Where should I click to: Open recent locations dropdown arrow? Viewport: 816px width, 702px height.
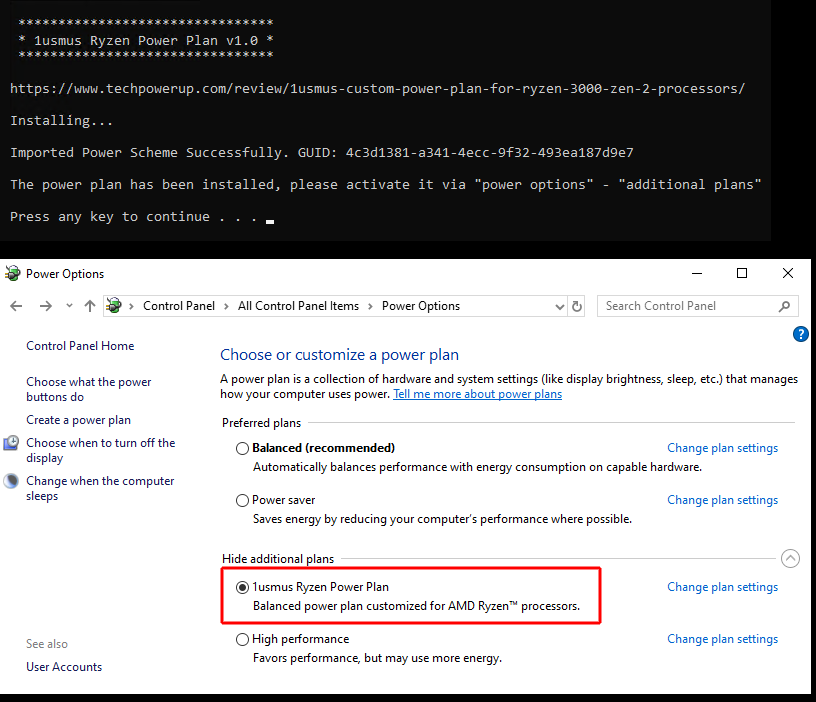click(x=69, y=306)
